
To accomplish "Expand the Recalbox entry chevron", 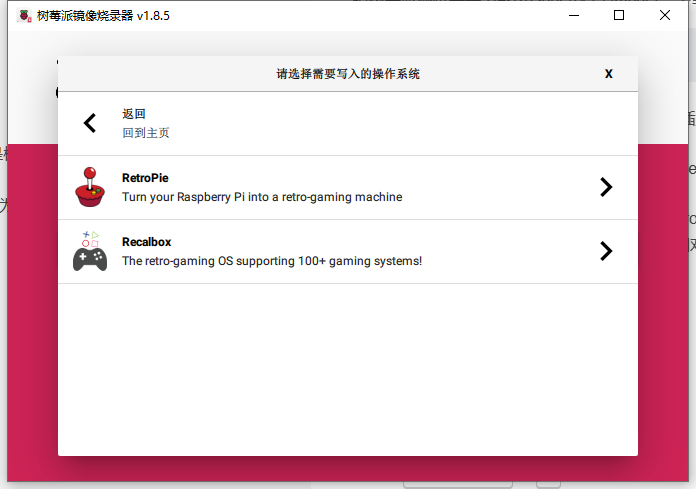I will click(606, 251).
